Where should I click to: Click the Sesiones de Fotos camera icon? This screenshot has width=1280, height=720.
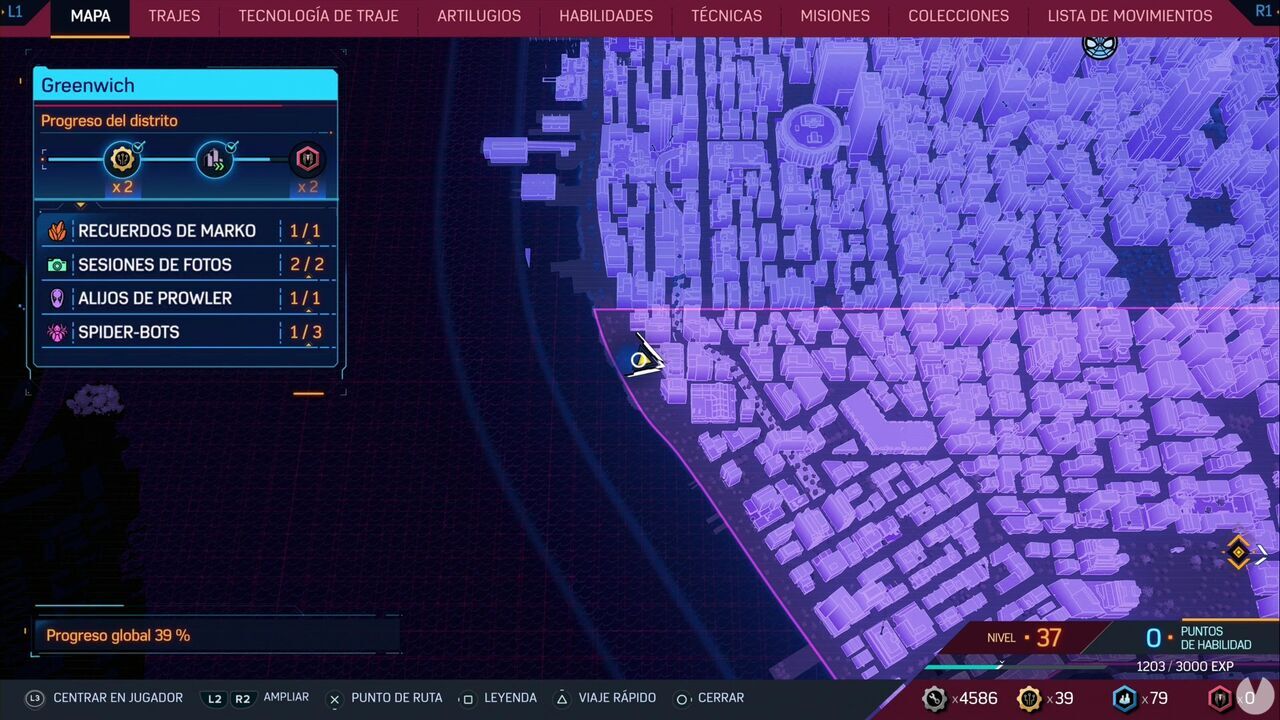(x=57, y=265)
